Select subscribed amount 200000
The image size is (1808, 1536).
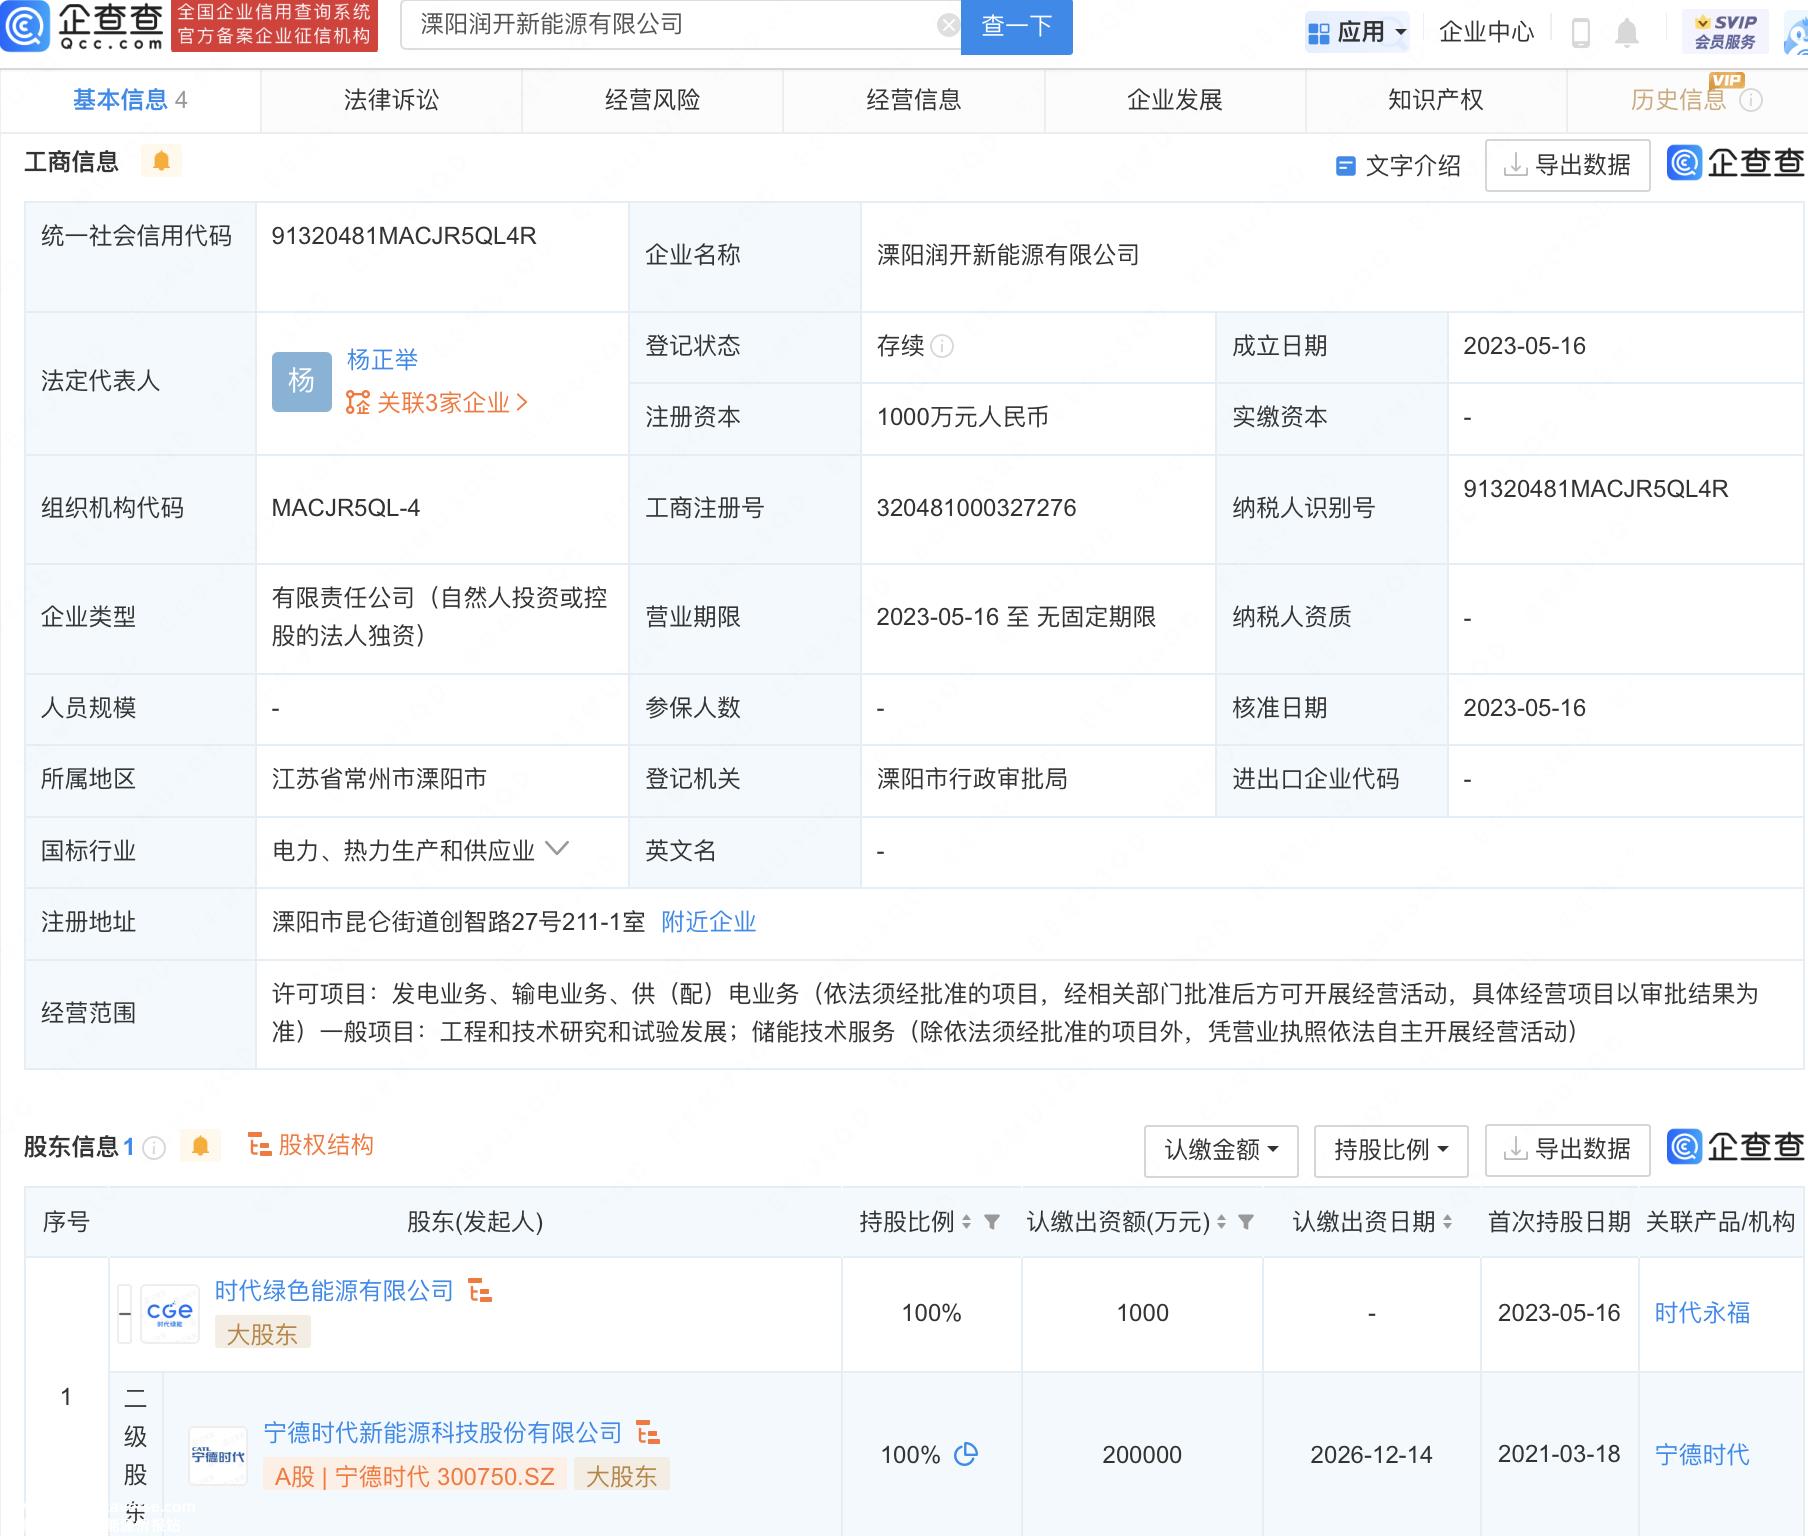click(1142, 1455)
